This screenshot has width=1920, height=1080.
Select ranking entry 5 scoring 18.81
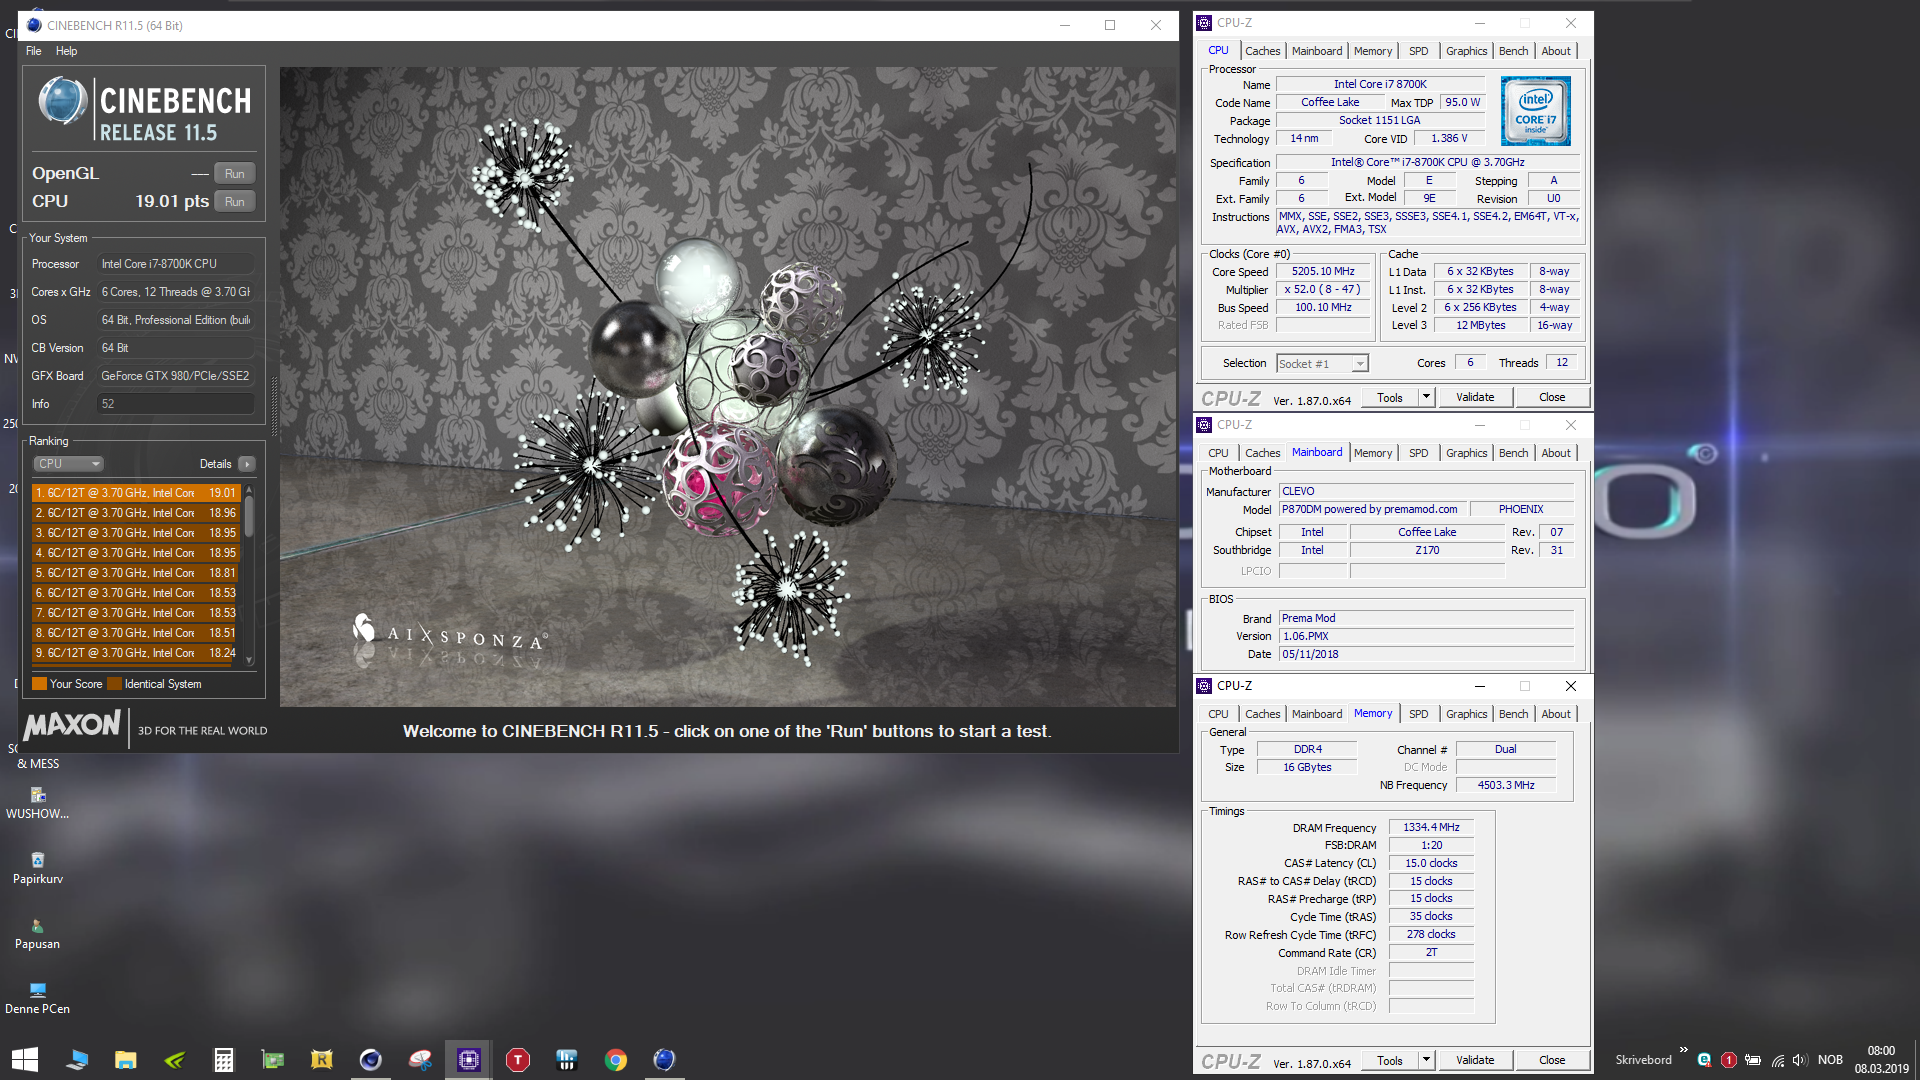coord(136,573)
